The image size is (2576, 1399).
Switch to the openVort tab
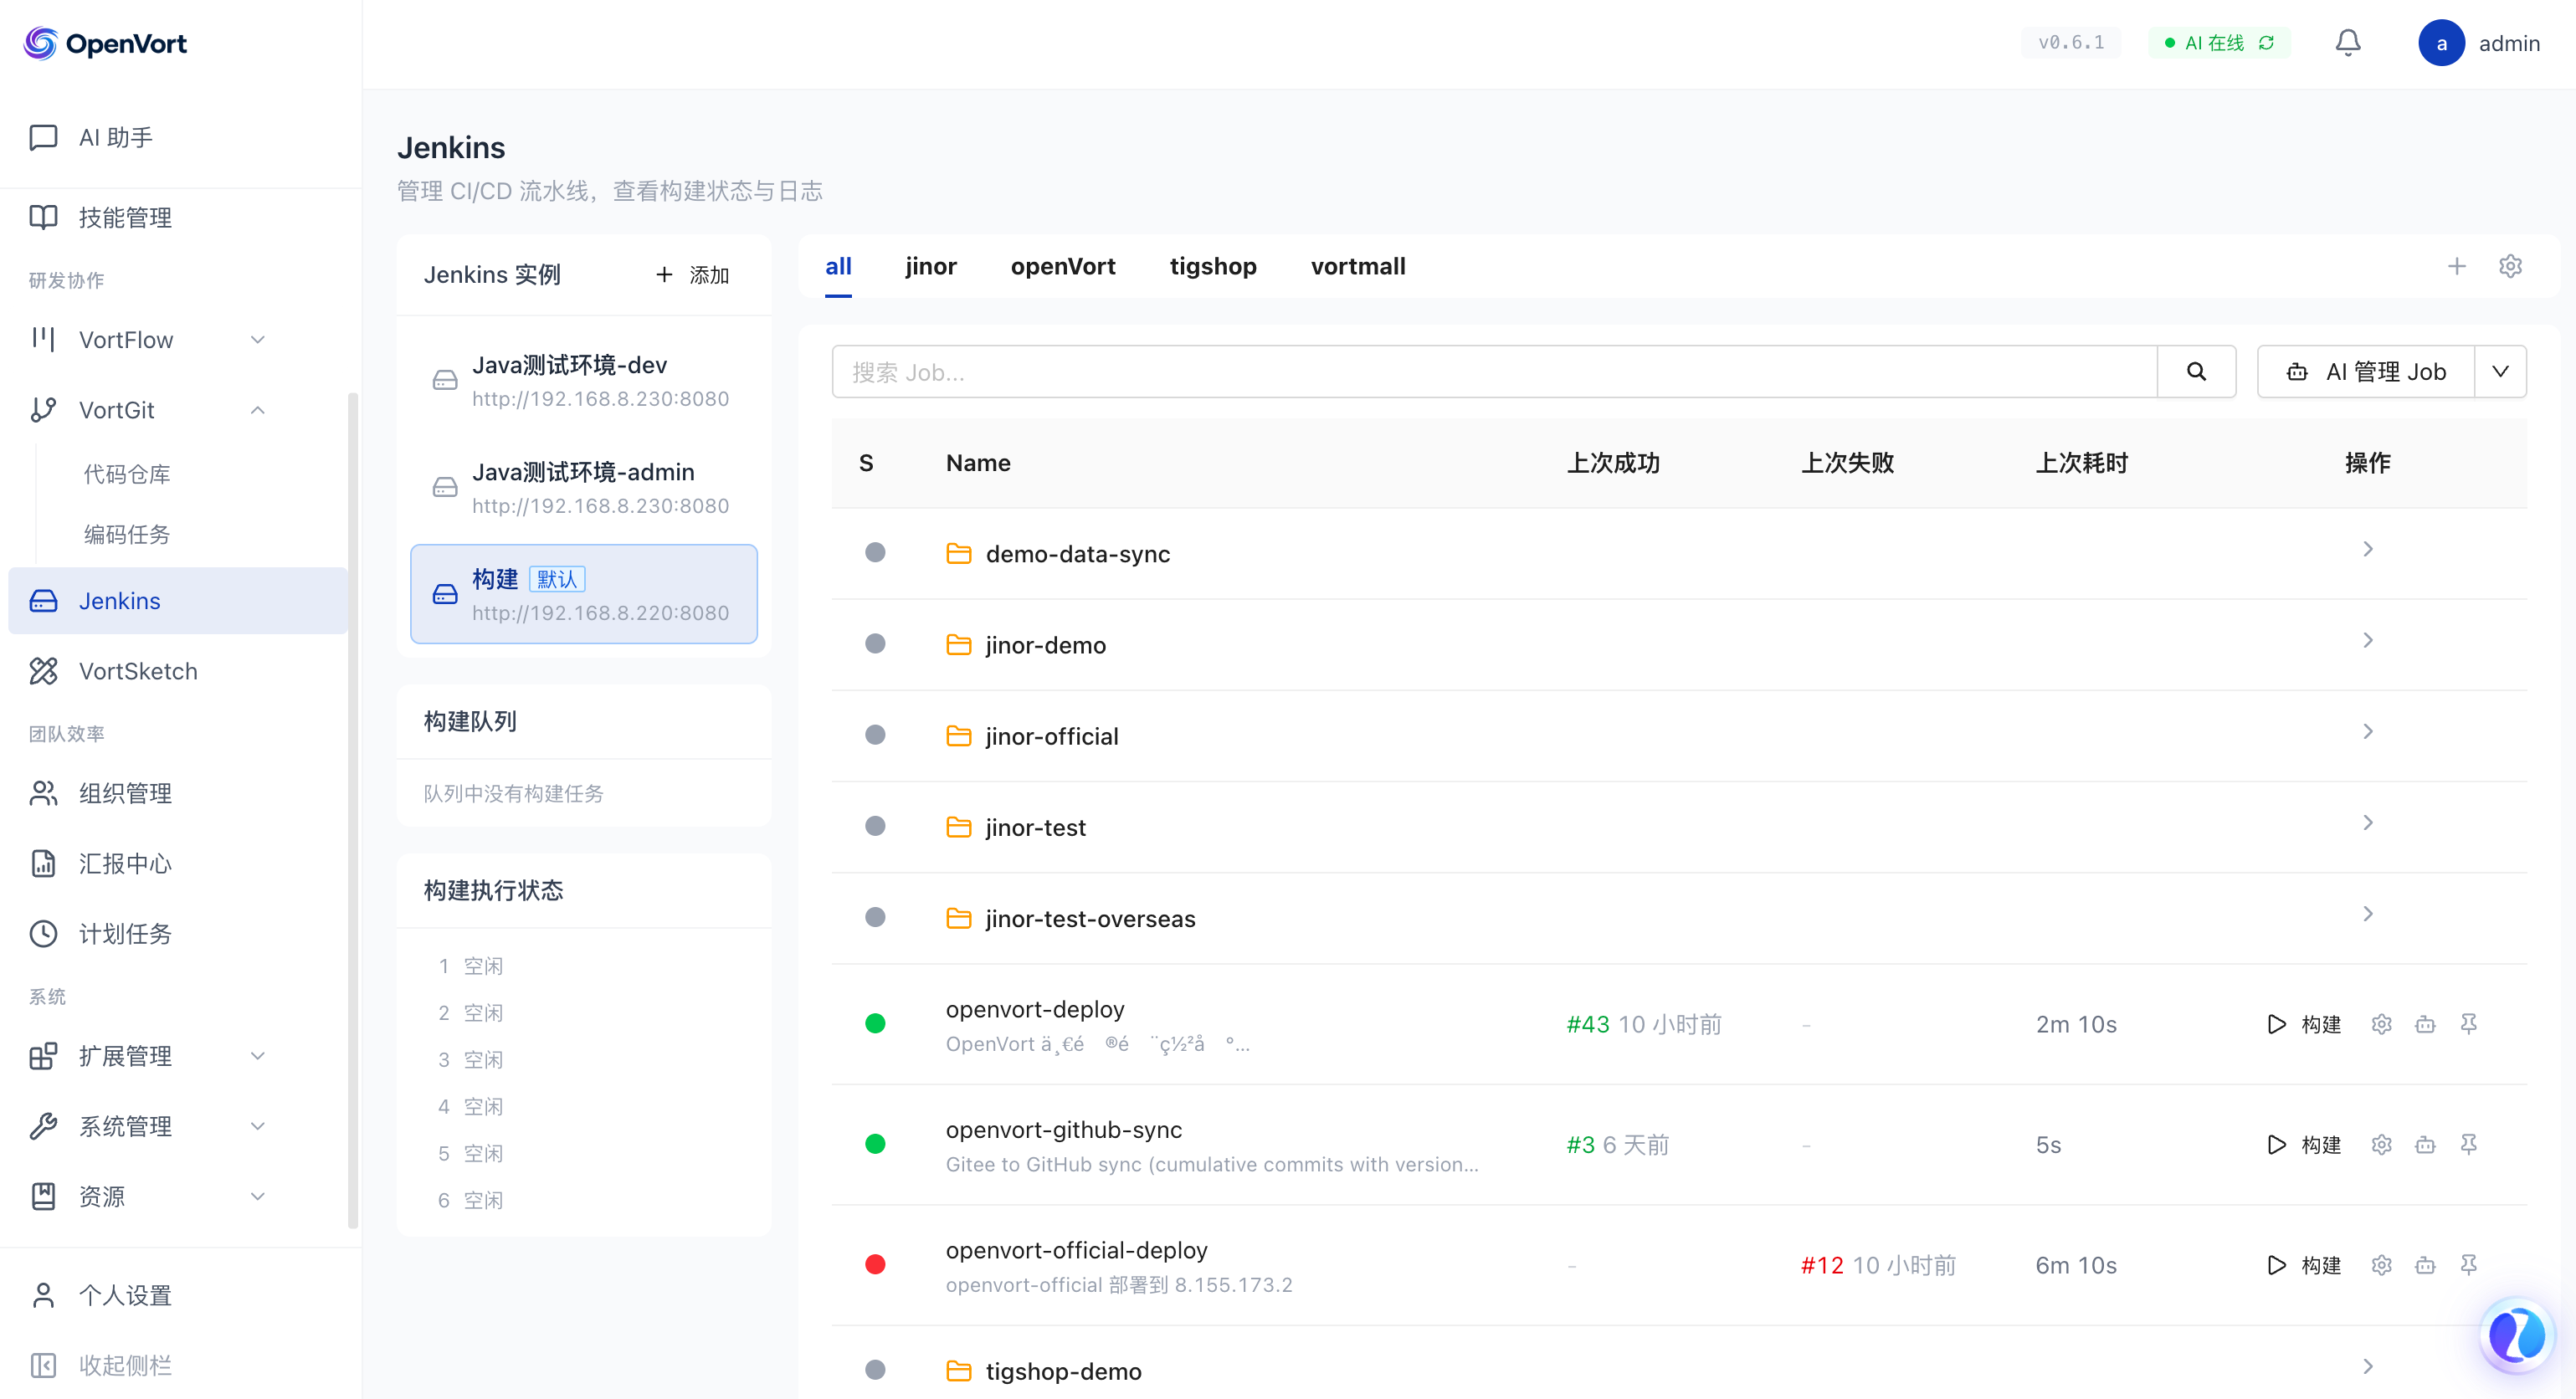point(1063,266)
